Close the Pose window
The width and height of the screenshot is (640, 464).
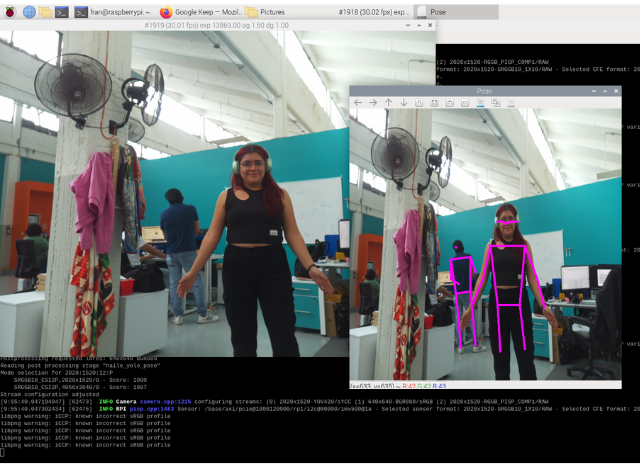click(616, 91)
